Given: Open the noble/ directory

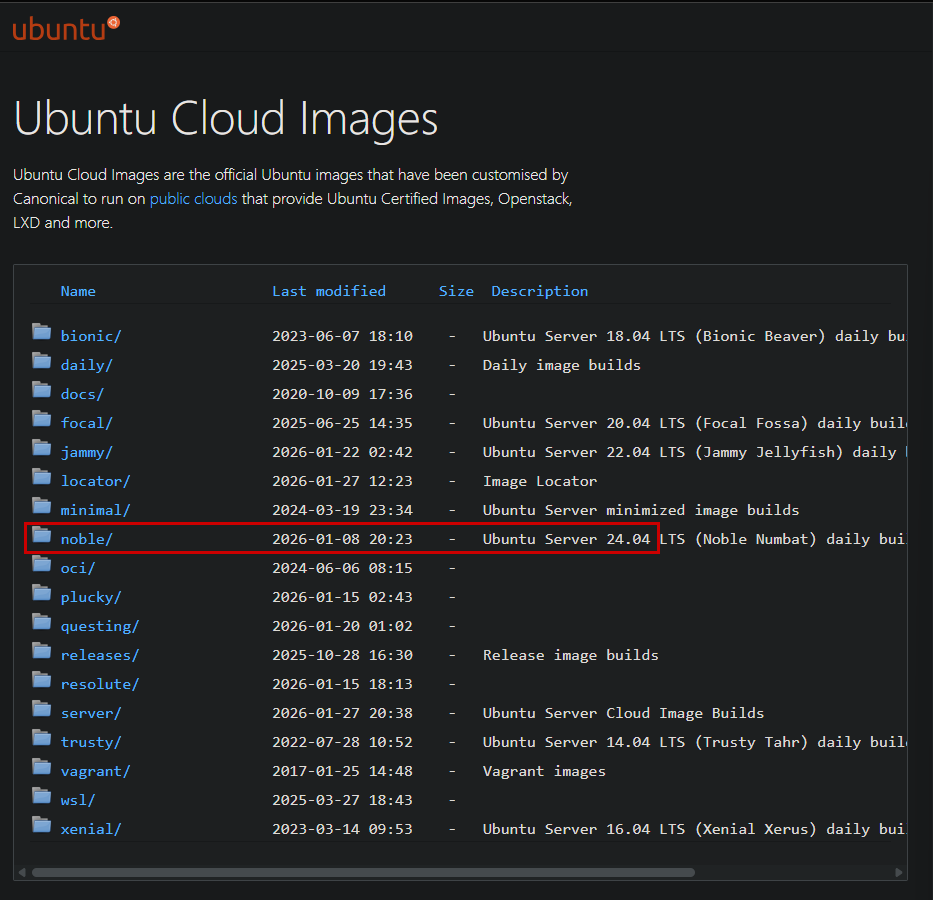Looking at the screenshot, I should click(86, 538).
